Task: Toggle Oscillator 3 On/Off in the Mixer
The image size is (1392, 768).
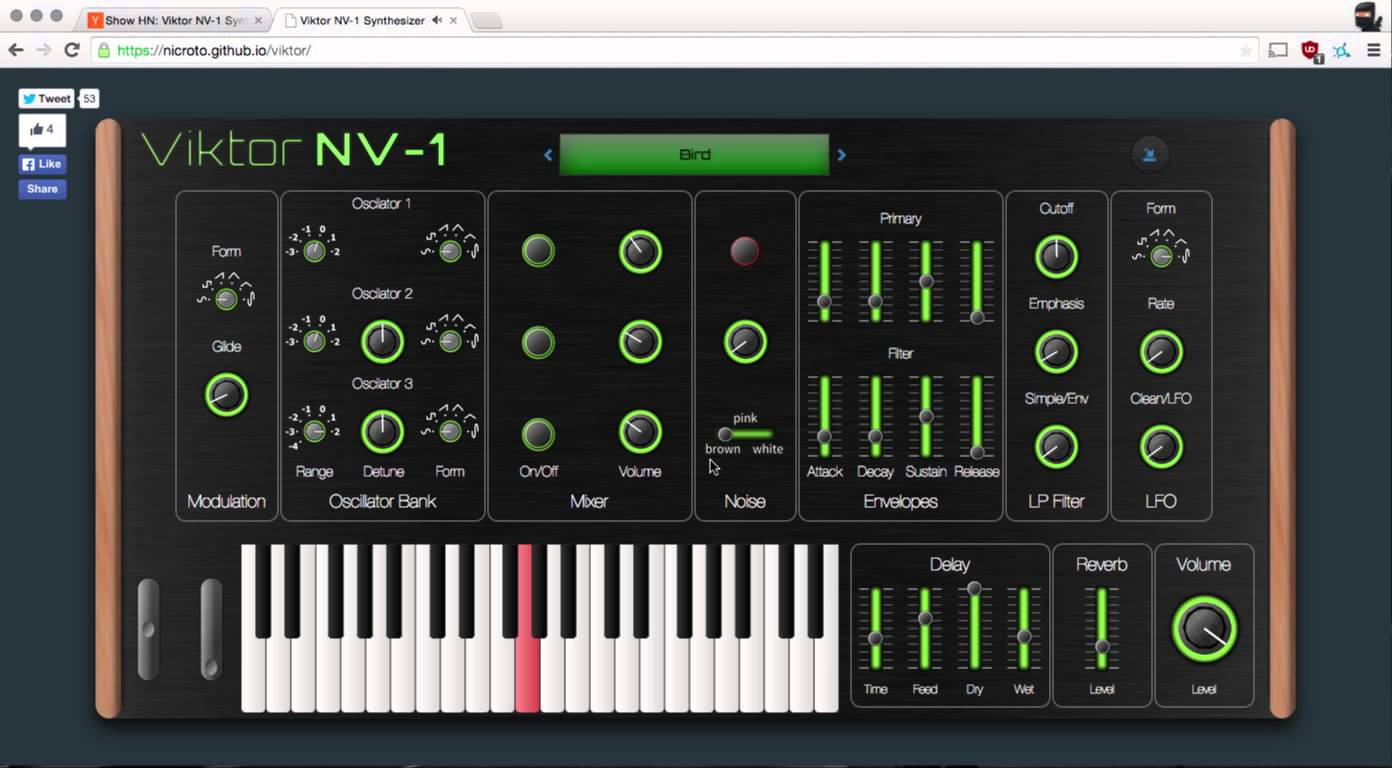Action: (538, 434)
